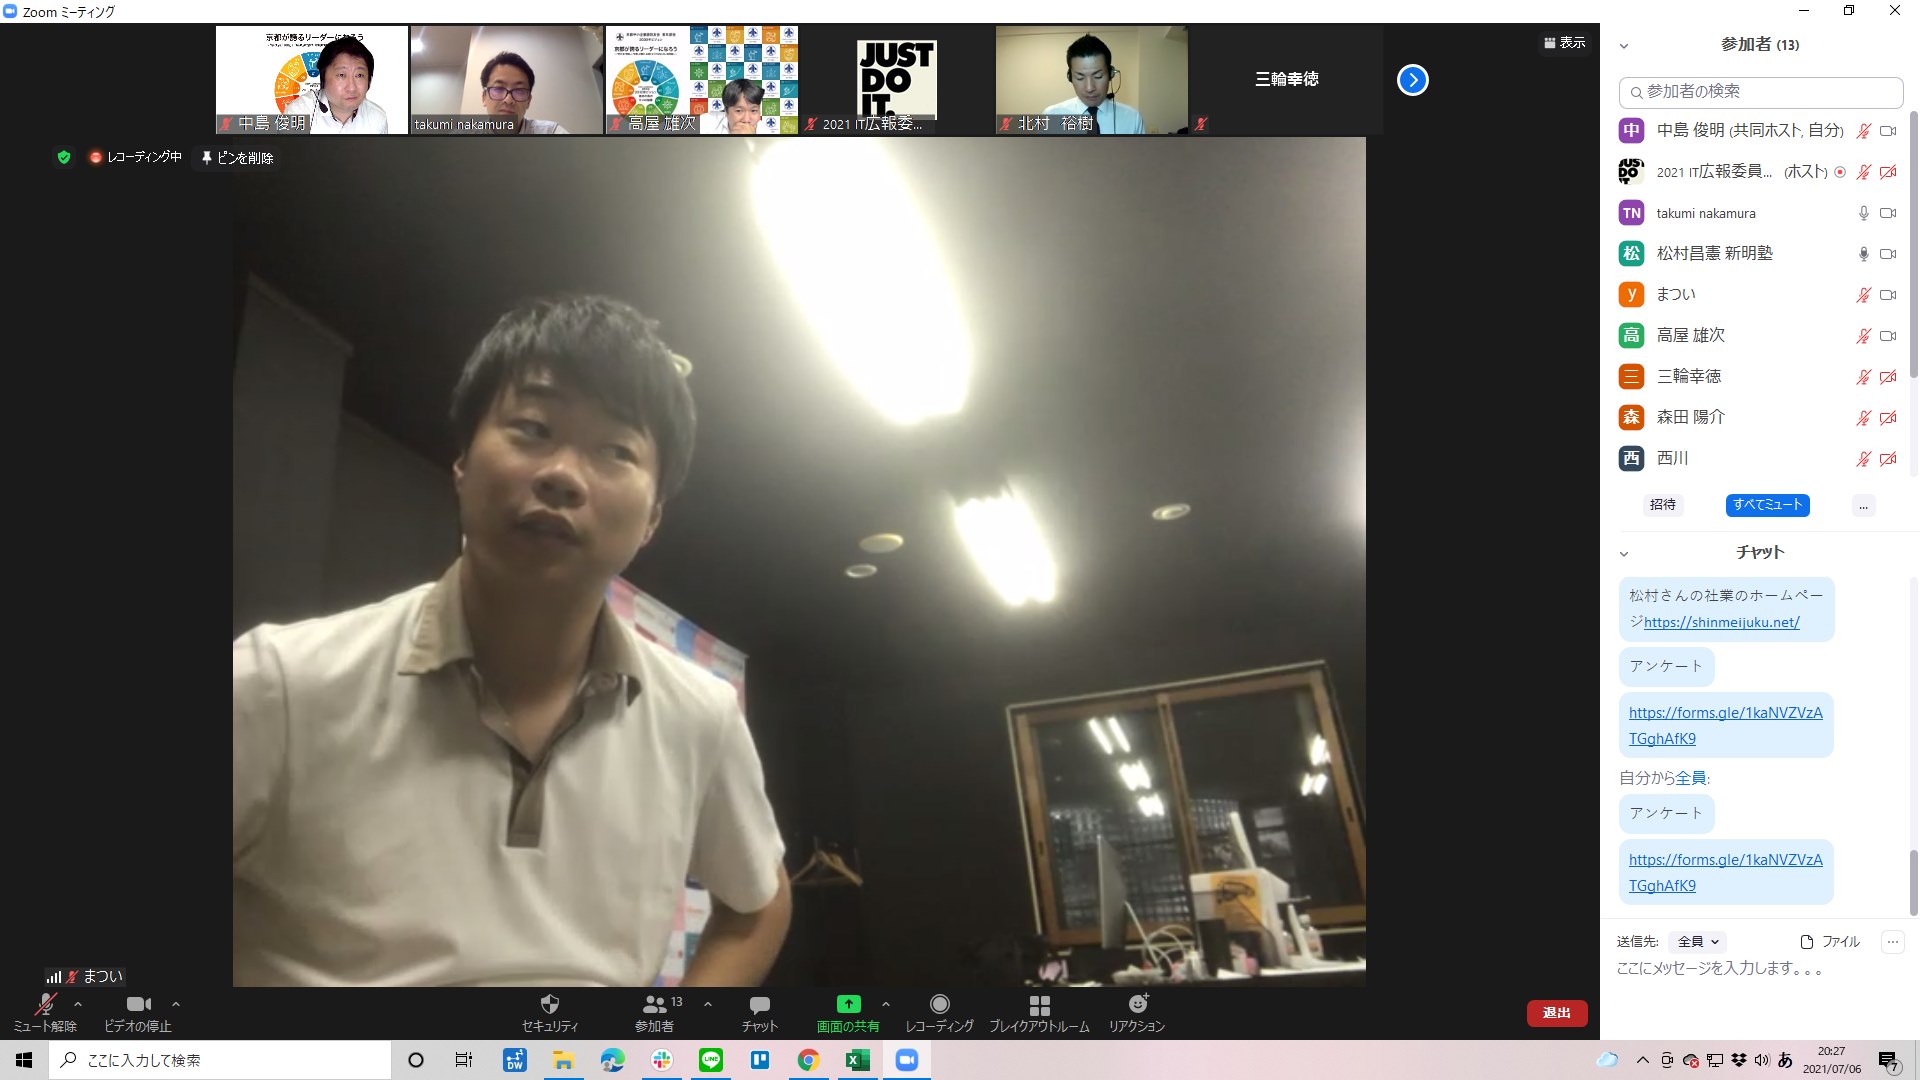Click 招待 invite button
Viewport: 1920px width, 1080px height.
pos(1663,505)
